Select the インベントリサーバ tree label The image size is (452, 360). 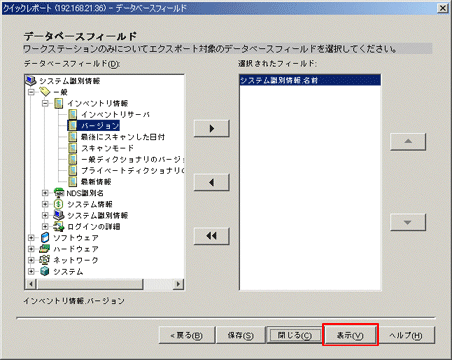[116, 114]
